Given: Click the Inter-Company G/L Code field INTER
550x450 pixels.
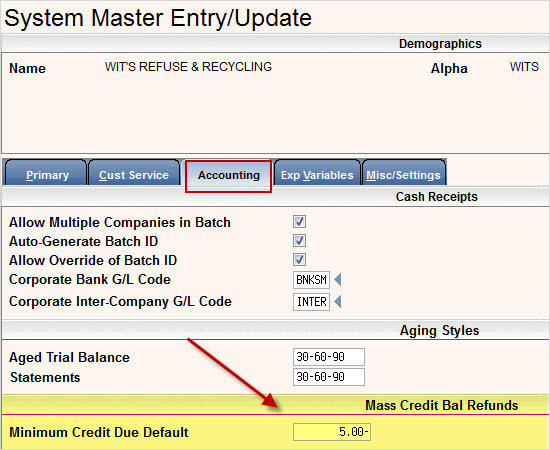Looking at the screenshot, I should pyautogui.click(x=311, y=302).
